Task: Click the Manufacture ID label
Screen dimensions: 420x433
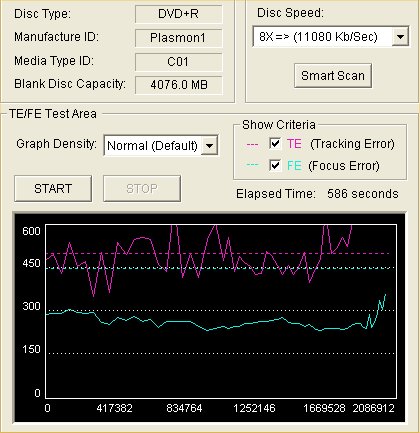Action: coord(56,37)
